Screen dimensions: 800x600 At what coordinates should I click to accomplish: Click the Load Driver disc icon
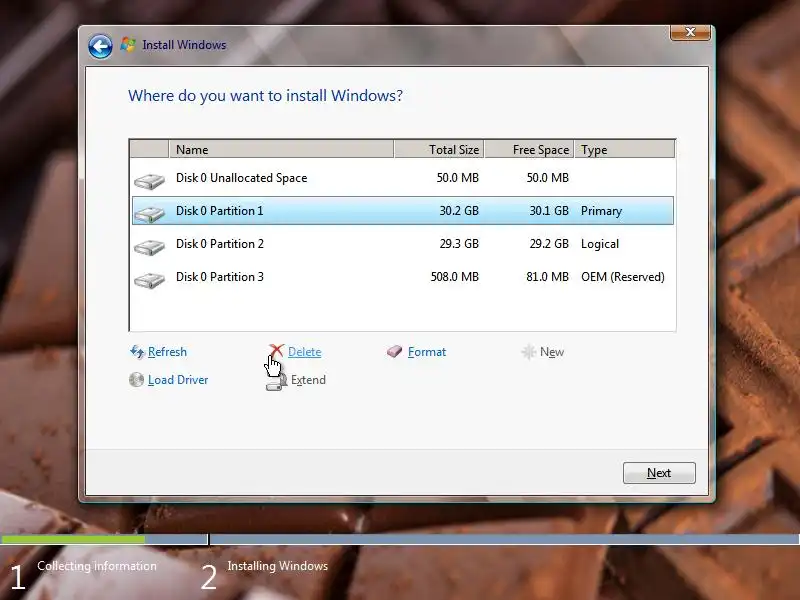tap(136, 380)
